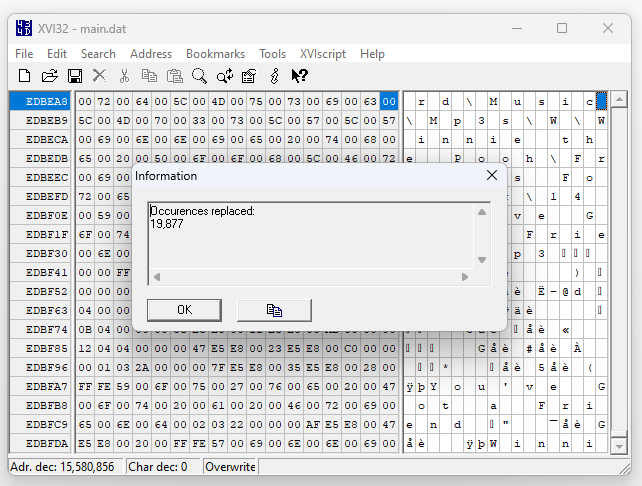642x486 pixels.
Task: Select address row EDBF96
Action: (40, 367)
